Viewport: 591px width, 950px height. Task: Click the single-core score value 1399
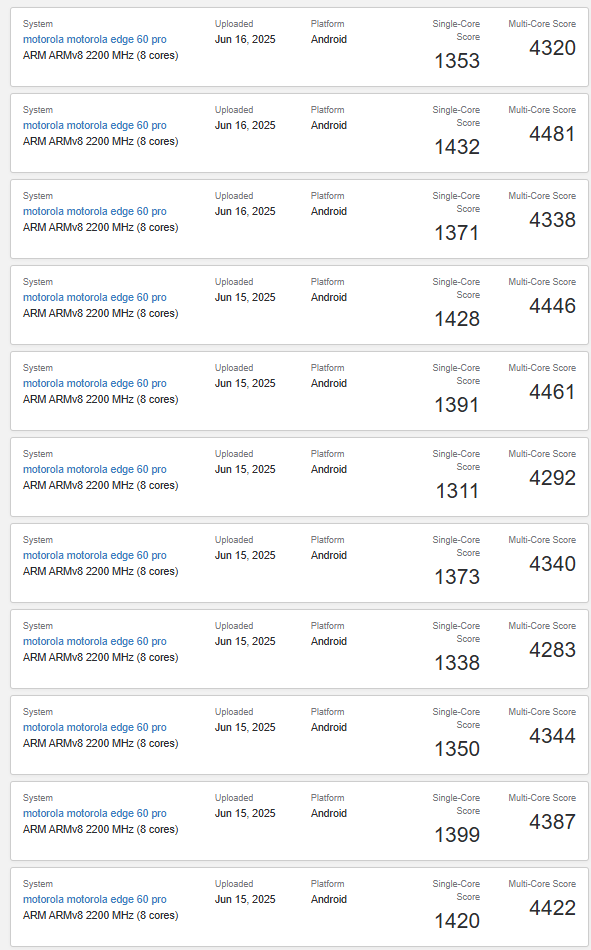click(457, 835)
